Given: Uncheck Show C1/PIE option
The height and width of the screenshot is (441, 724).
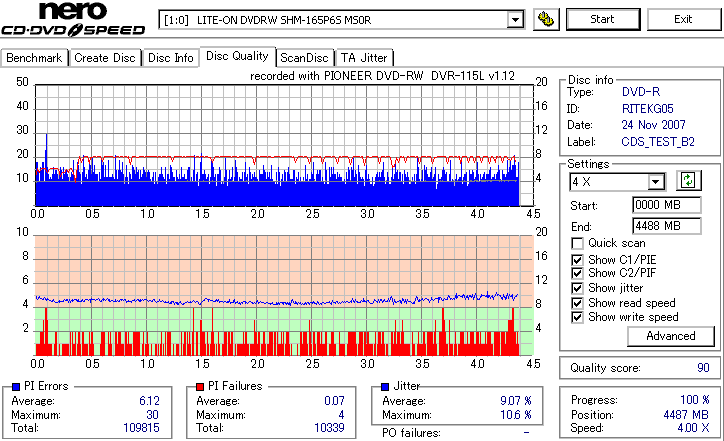Looking at the screenshot, I should (577, 260).
